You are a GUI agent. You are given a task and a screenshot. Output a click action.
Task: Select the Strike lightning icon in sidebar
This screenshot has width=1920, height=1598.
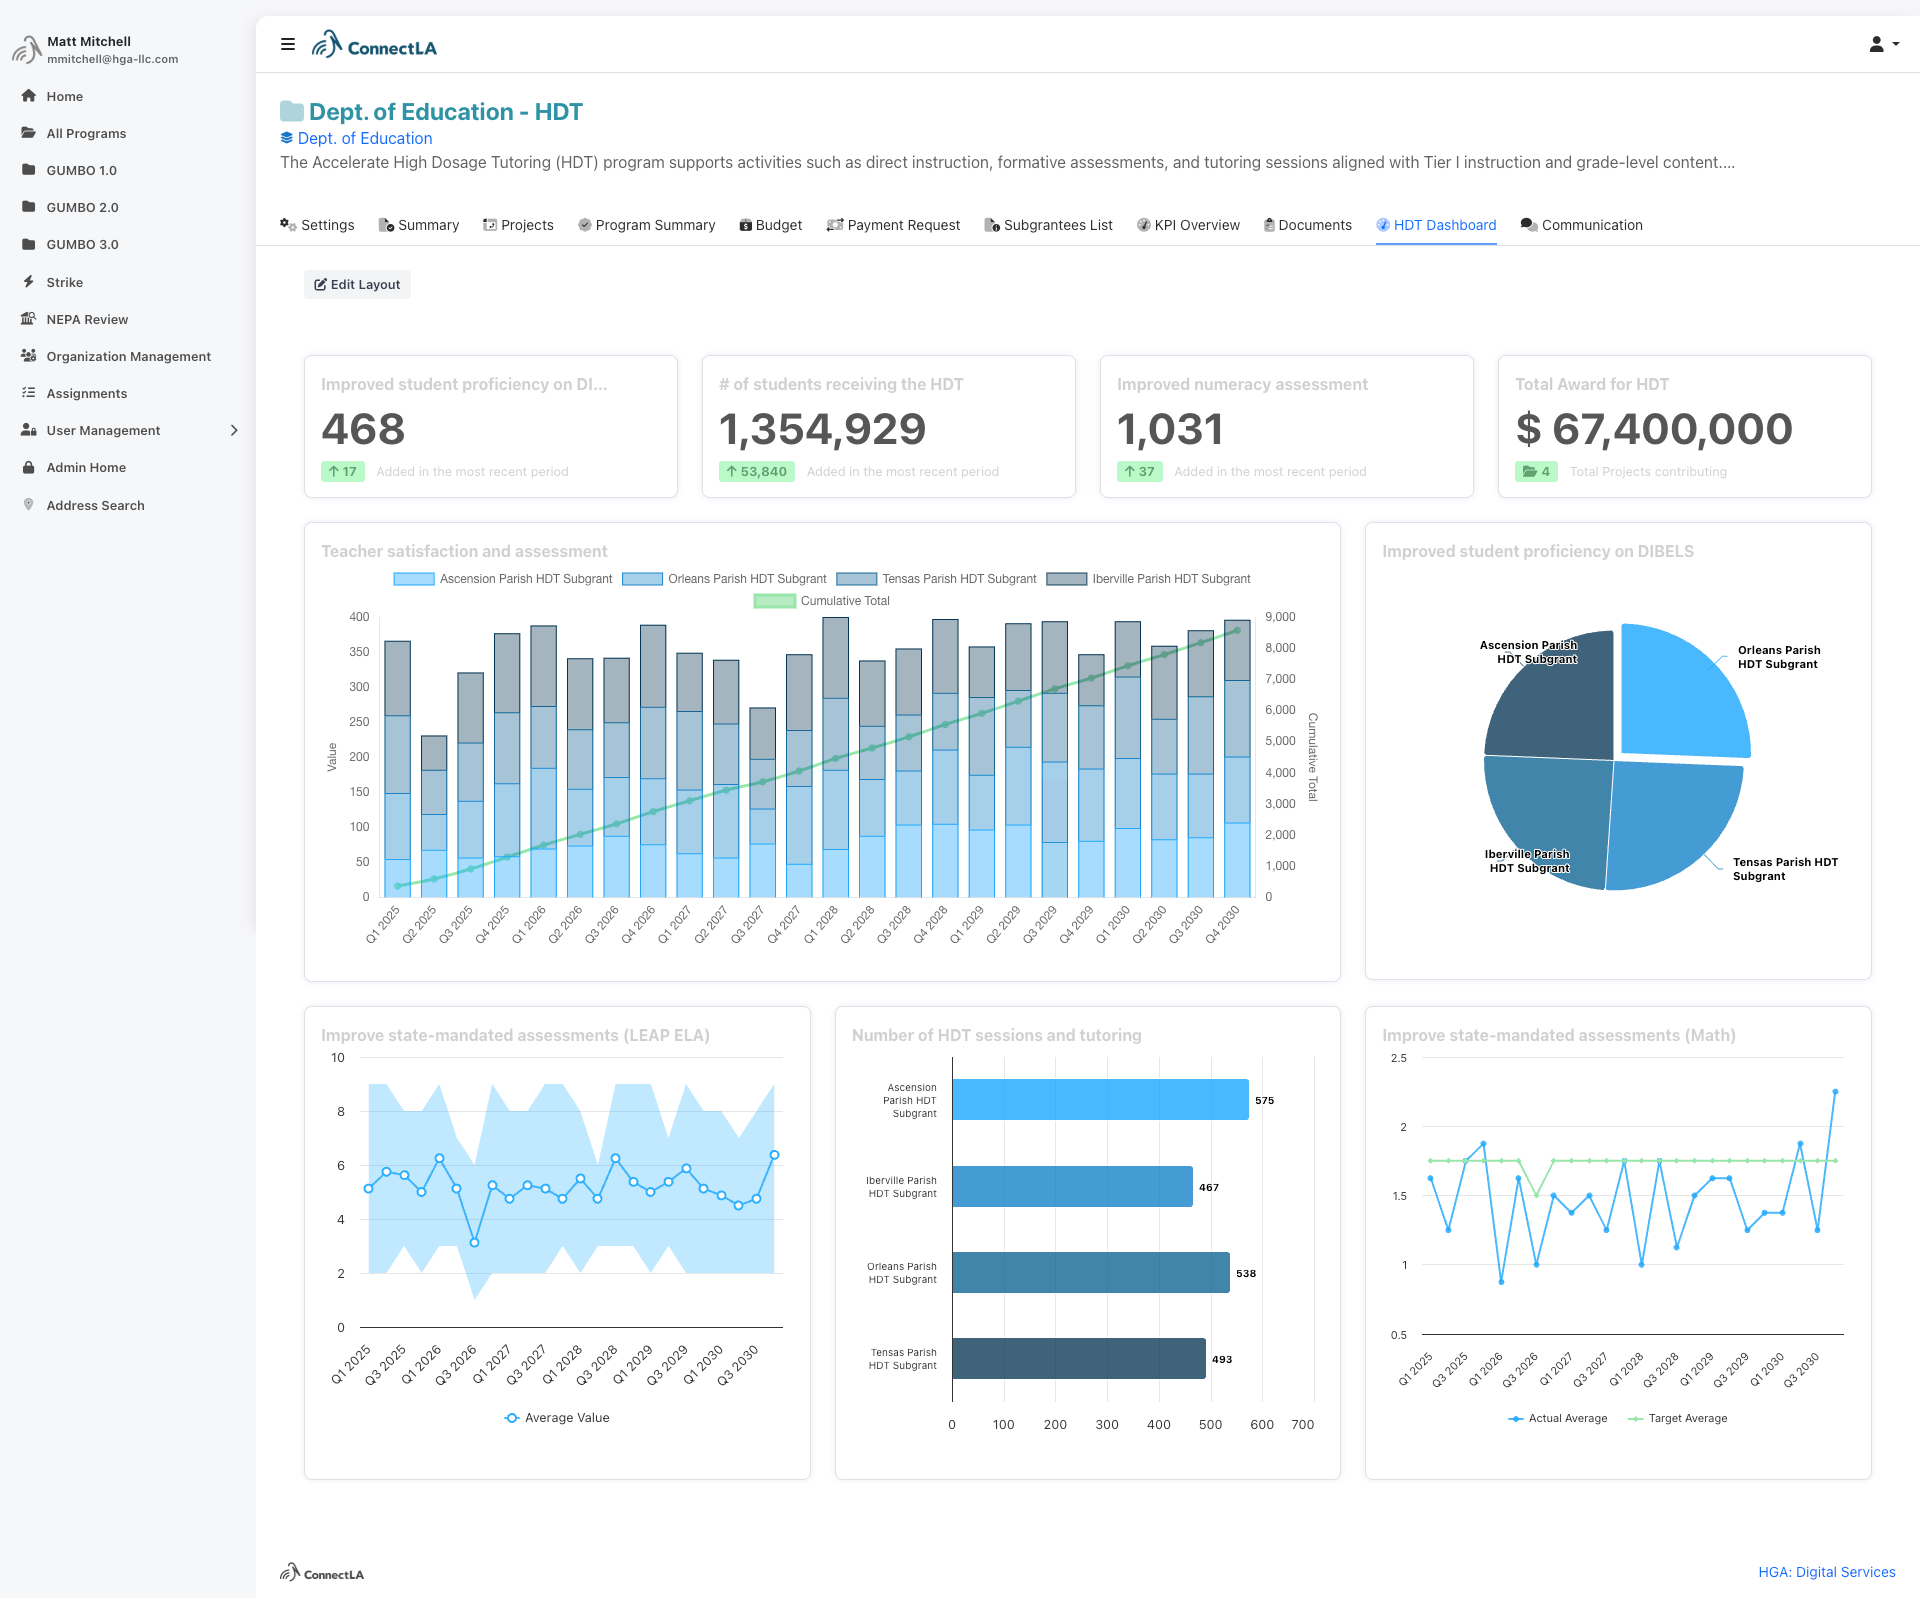point(30,282)
